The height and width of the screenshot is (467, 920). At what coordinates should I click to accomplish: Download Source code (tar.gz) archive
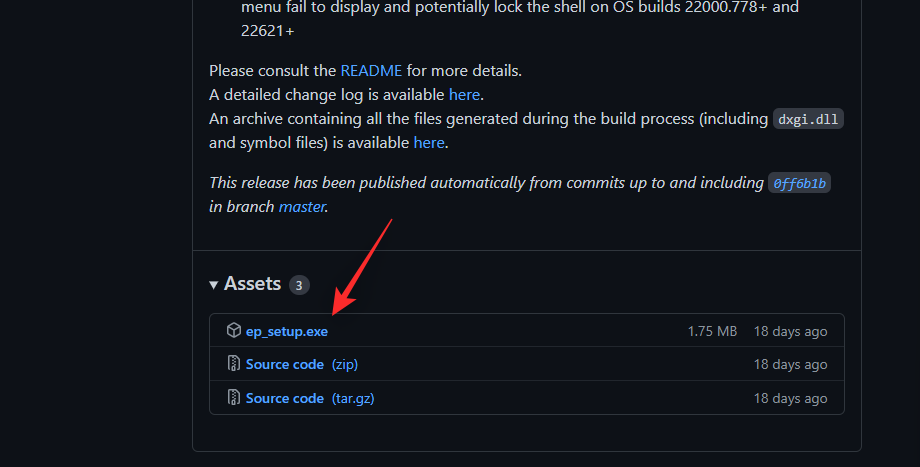(x=285, y=398)
